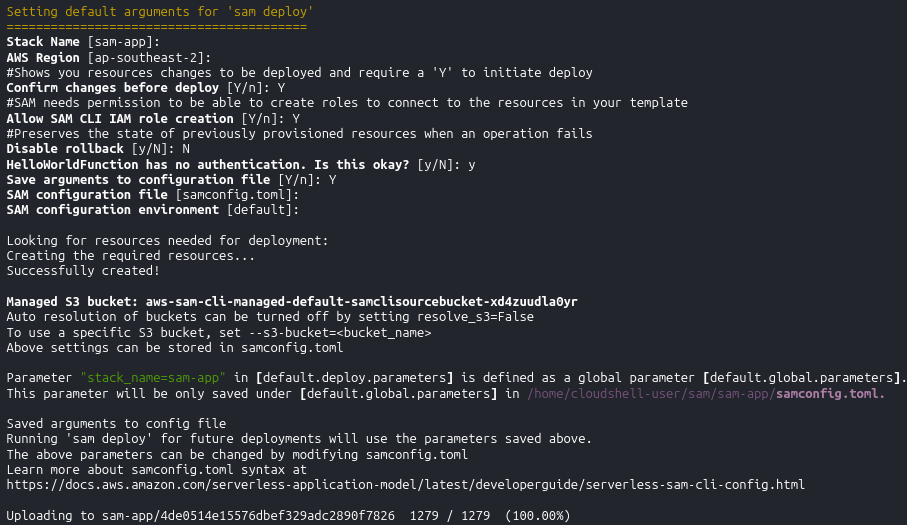The image size is (907, 525).
Task: Click the Managed S3 bucket name text
Action: click(x=362, y=302)
